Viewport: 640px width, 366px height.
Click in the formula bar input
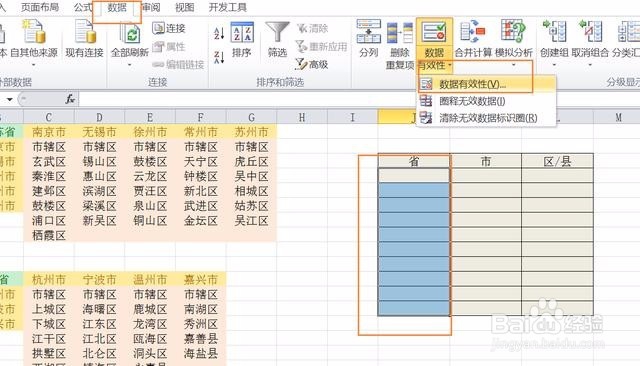point(359,99)
